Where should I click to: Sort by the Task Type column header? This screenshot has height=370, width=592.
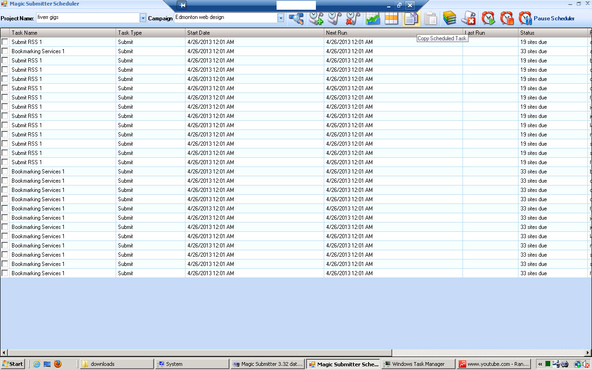point(151,33)
